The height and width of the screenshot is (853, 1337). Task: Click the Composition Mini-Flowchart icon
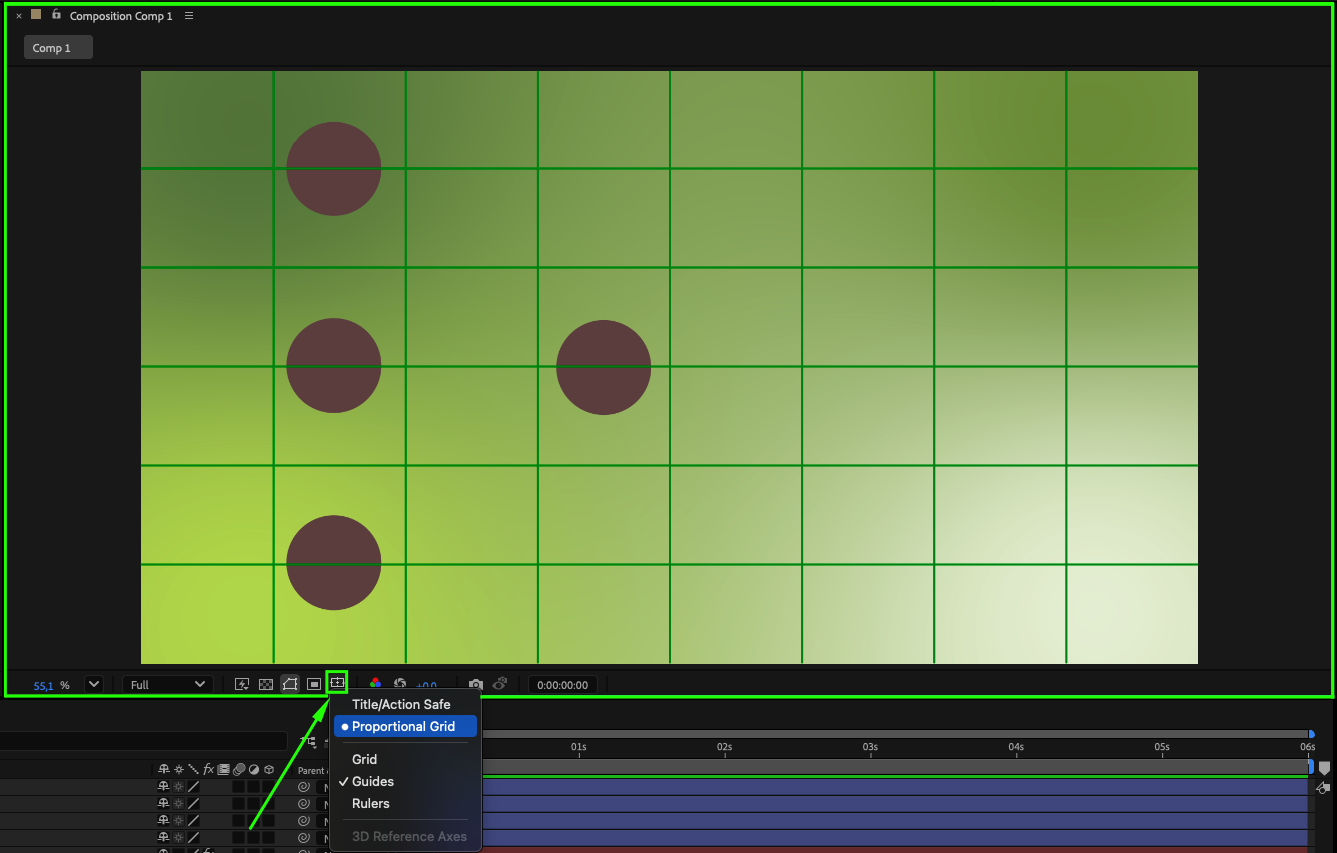click(310, 742)
